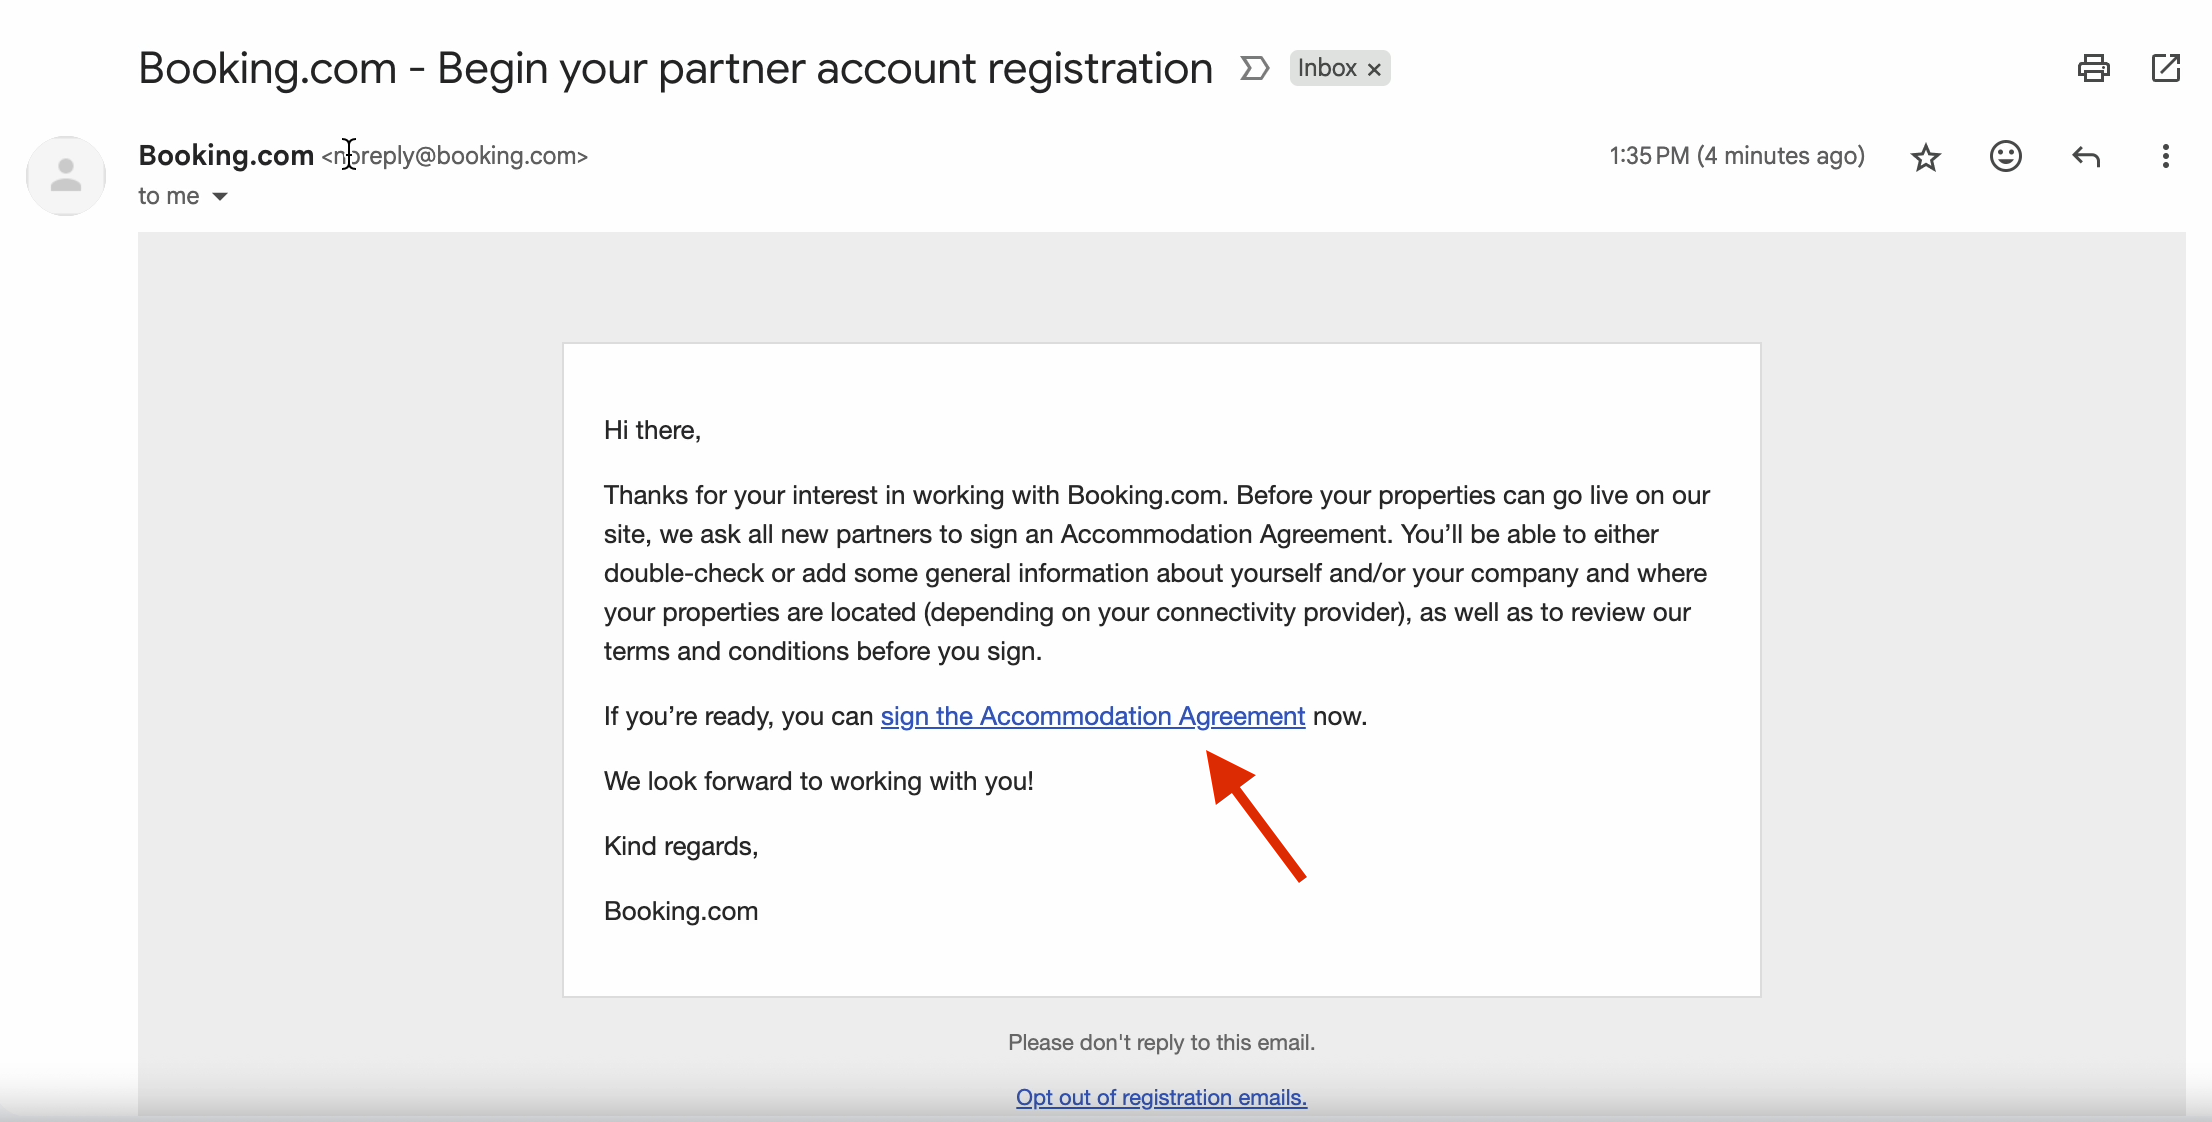The image size is (2212, 1122).
Task: Open the email in a new window
Action: point(2165,68)
